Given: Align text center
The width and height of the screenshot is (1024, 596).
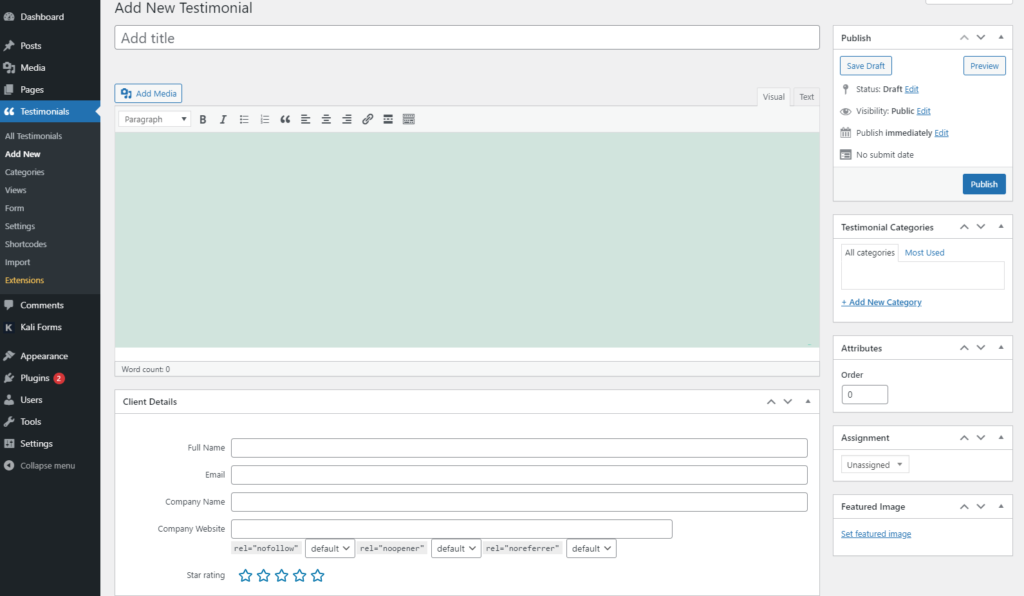Looking at the screenshot, I should point(326,119).
